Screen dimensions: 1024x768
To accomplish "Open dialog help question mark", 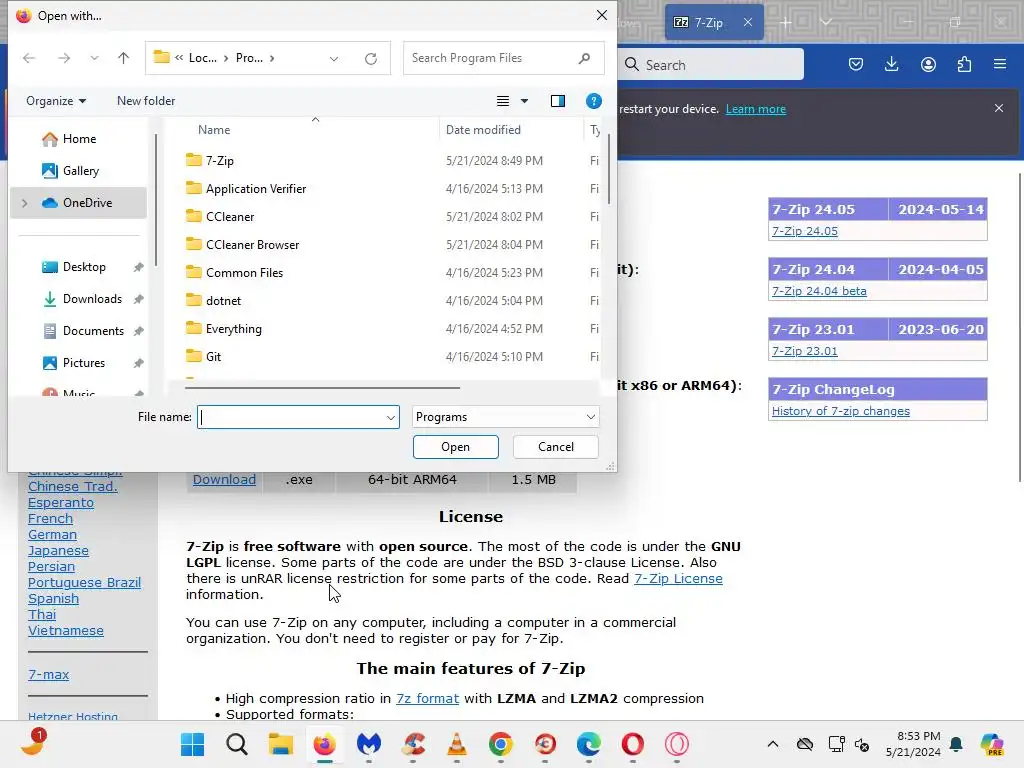I will coord(593,101).
